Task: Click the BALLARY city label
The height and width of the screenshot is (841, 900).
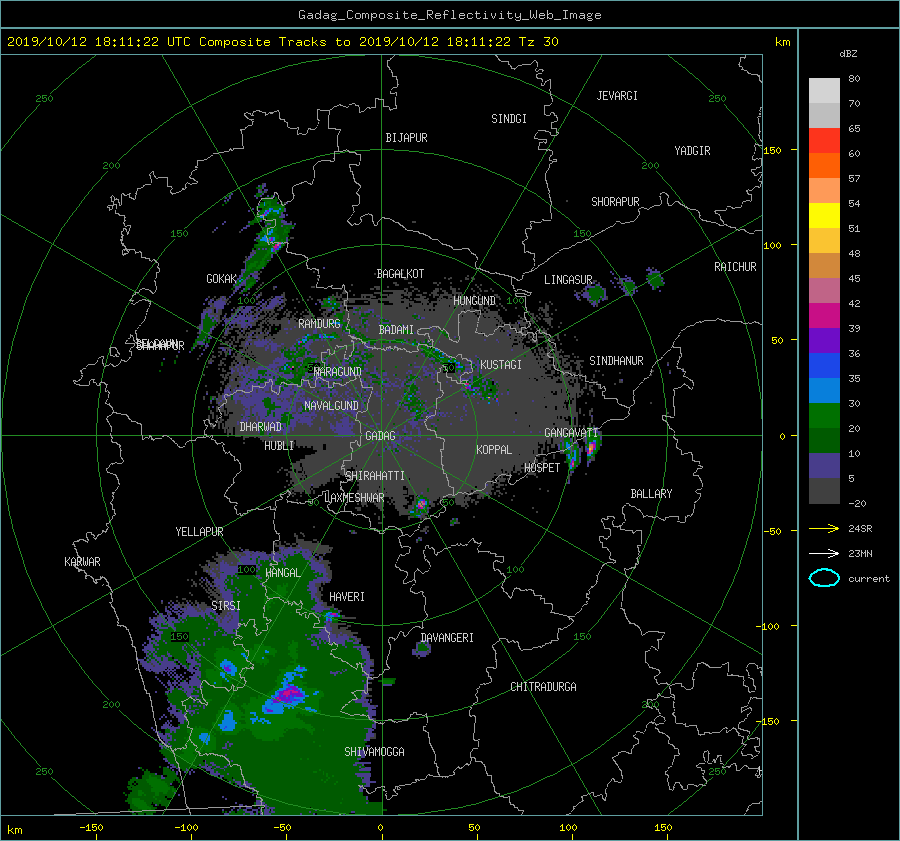Action: coord(651,494)
